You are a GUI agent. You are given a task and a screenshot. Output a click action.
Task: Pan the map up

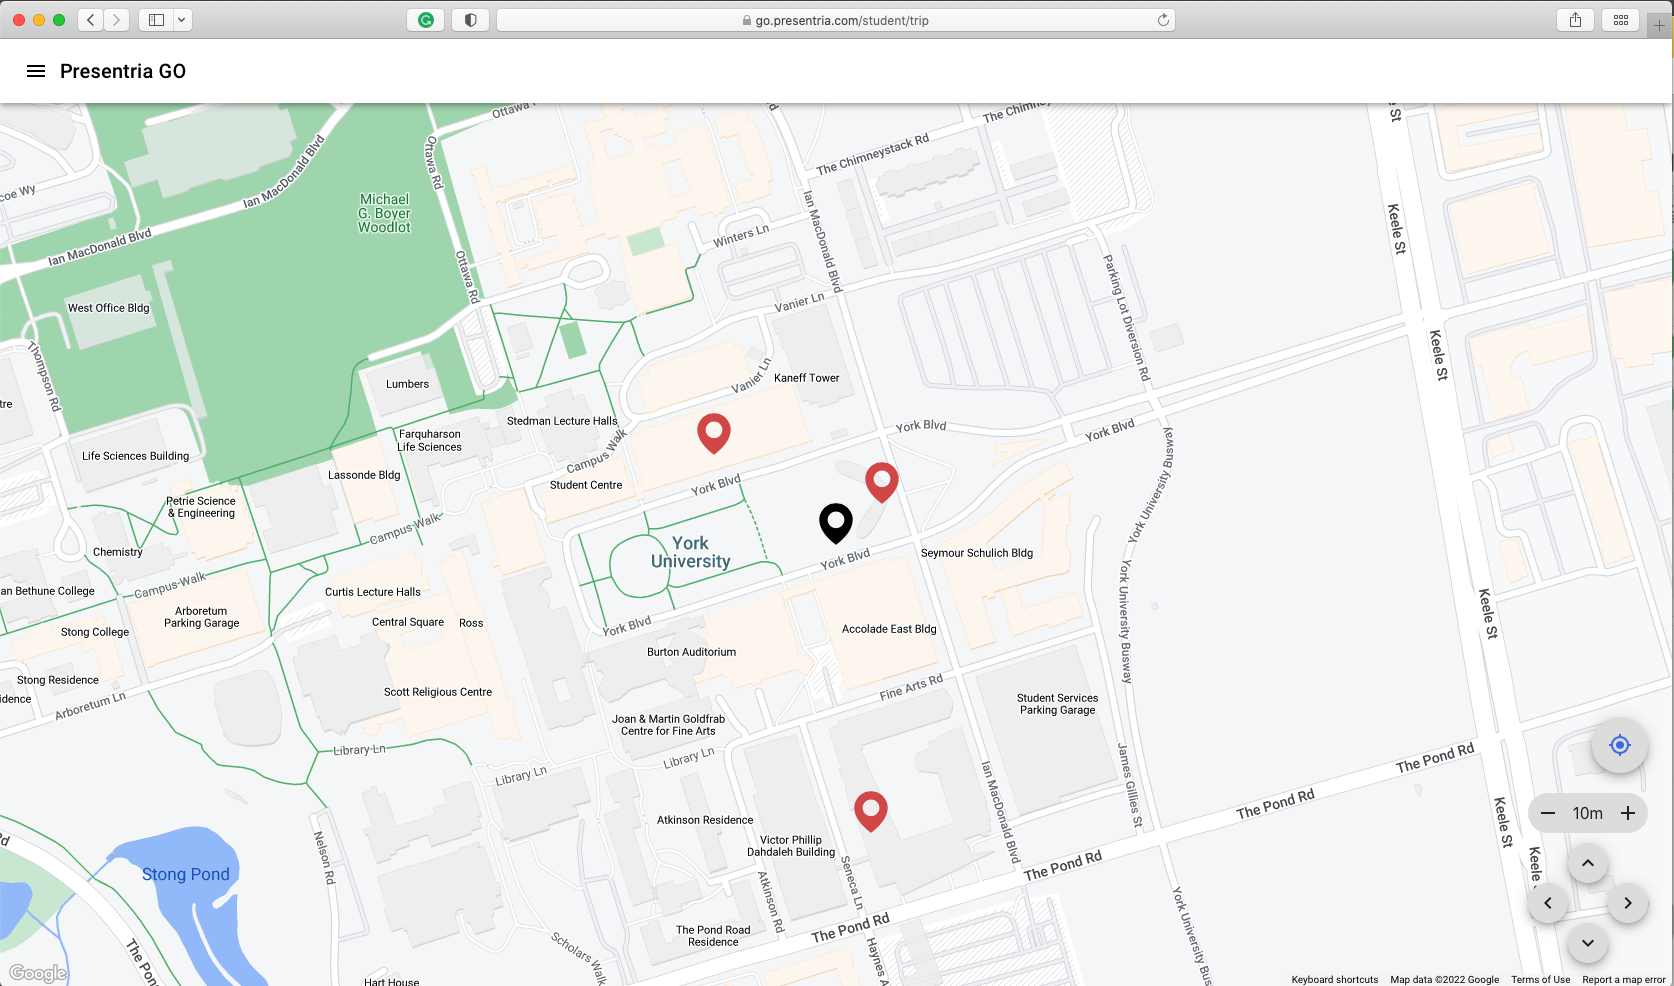click(1588, 863)
